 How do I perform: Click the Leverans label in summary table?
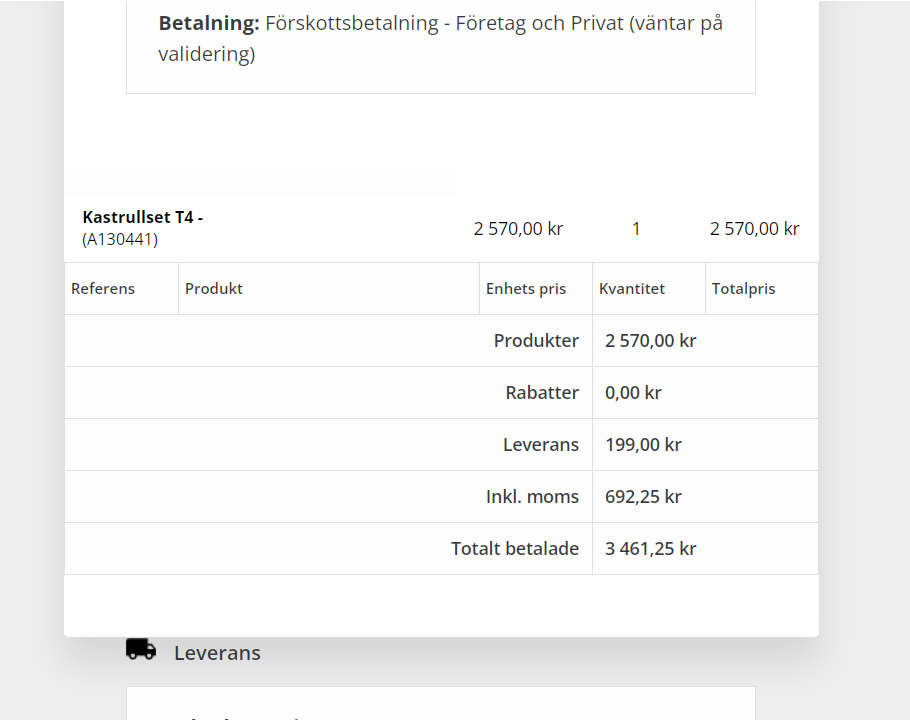[541, 445]
